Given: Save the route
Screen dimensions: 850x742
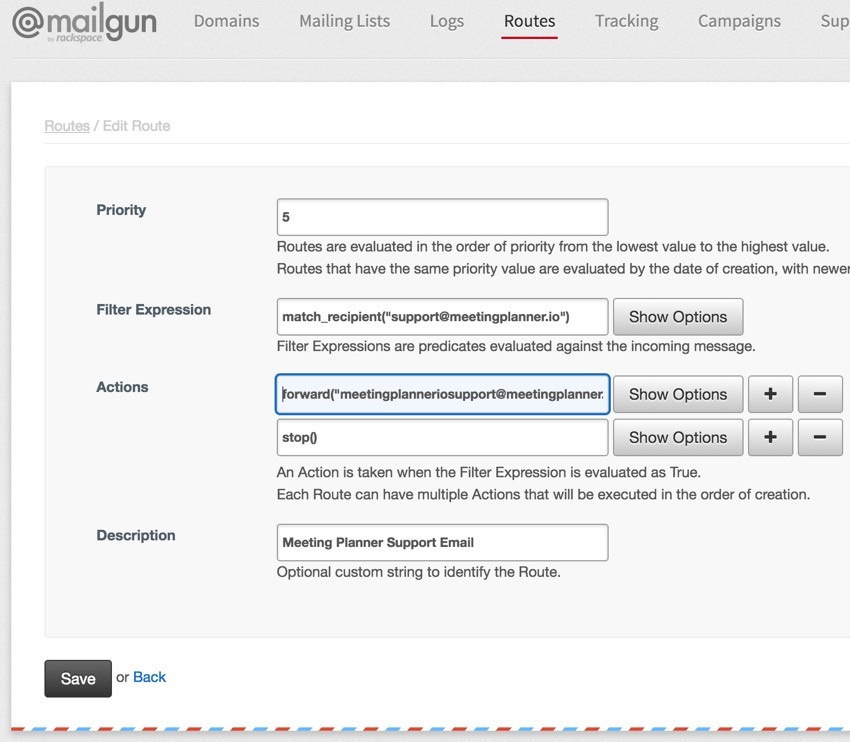Looking at the screenshot, I should [78, 679].
